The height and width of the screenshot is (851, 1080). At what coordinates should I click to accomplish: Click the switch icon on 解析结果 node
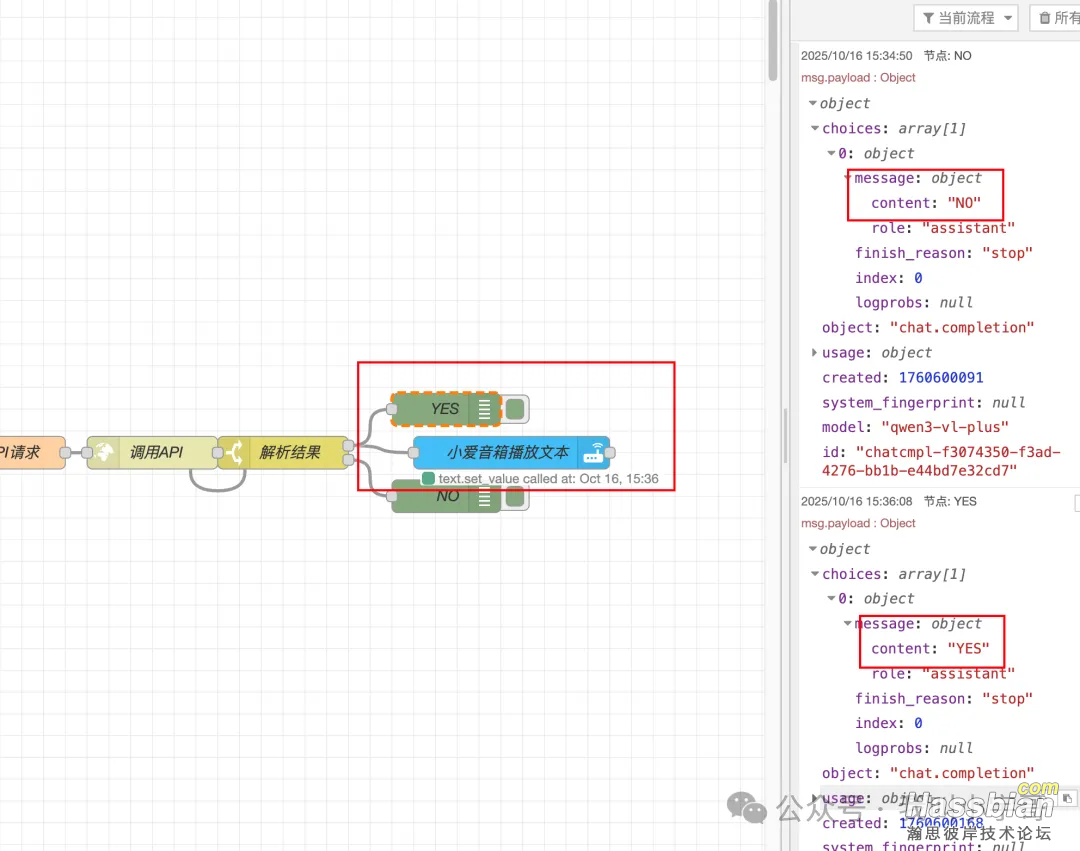234,452
